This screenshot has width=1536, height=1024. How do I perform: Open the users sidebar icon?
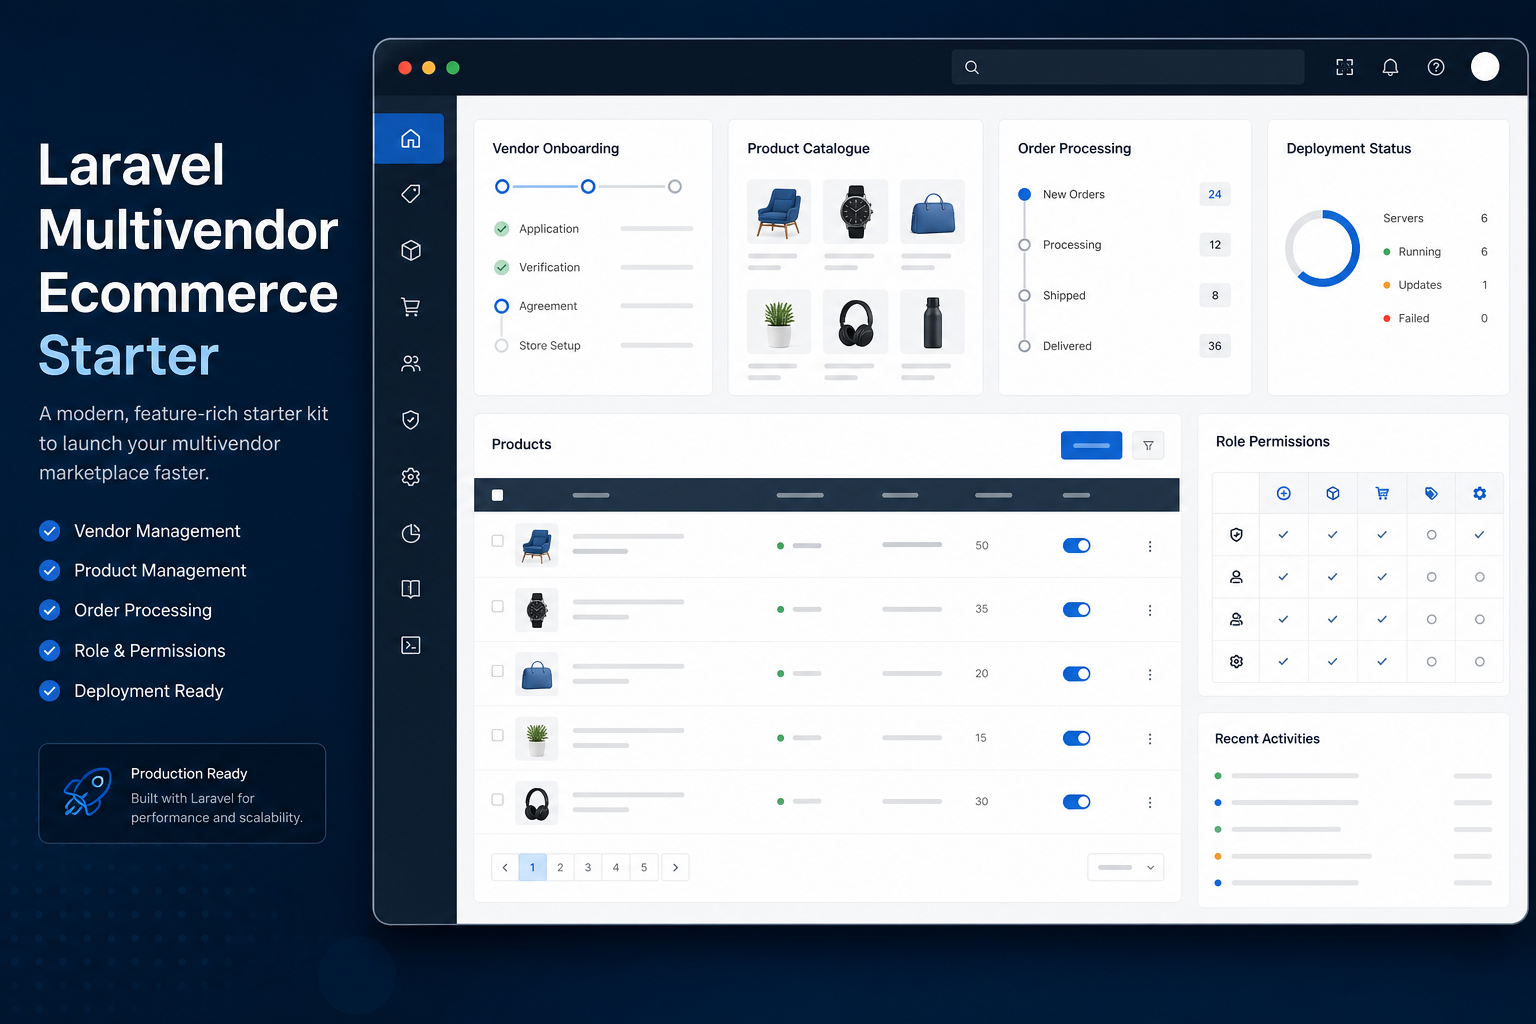pos(410,363)
